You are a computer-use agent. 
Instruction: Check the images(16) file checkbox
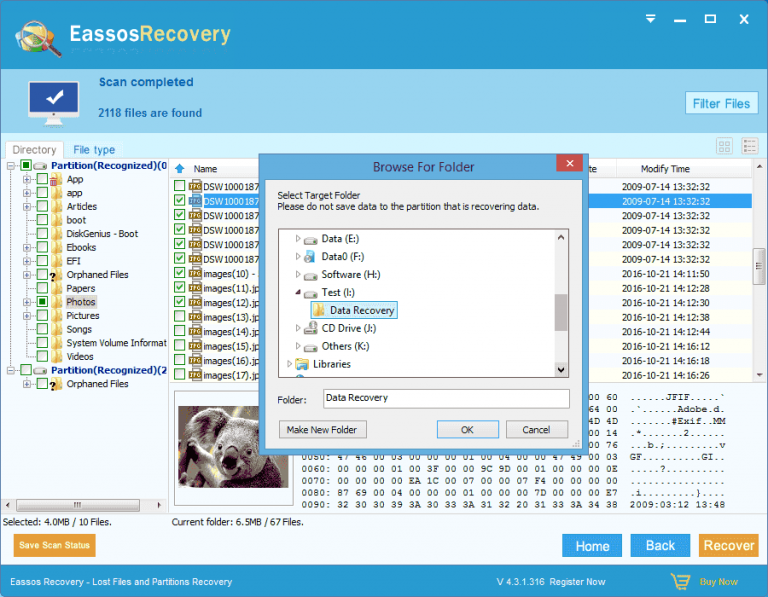(180, 360)
